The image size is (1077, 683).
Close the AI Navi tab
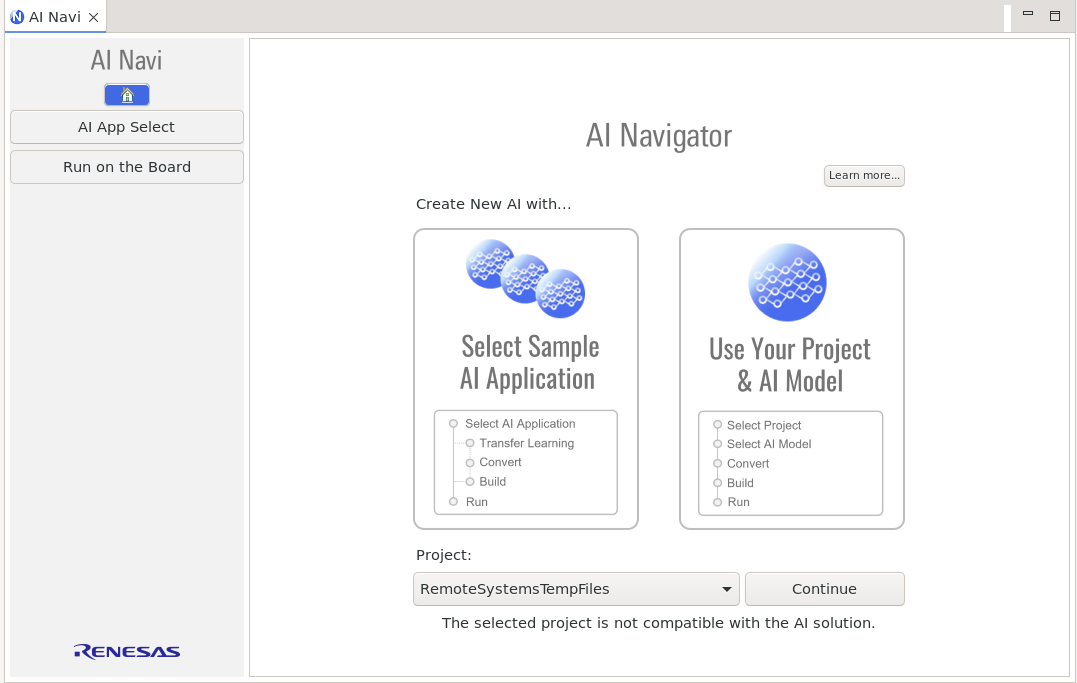tap(93, 17)
